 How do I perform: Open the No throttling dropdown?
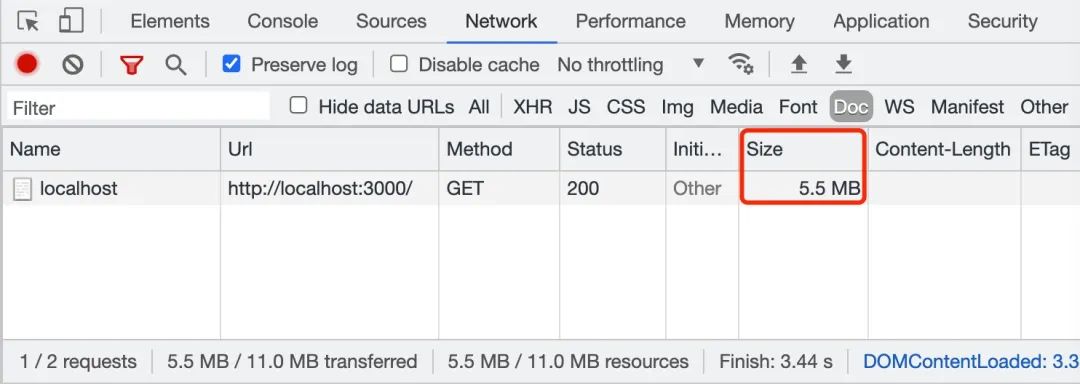pyautogui.click(x=630, y=65)
